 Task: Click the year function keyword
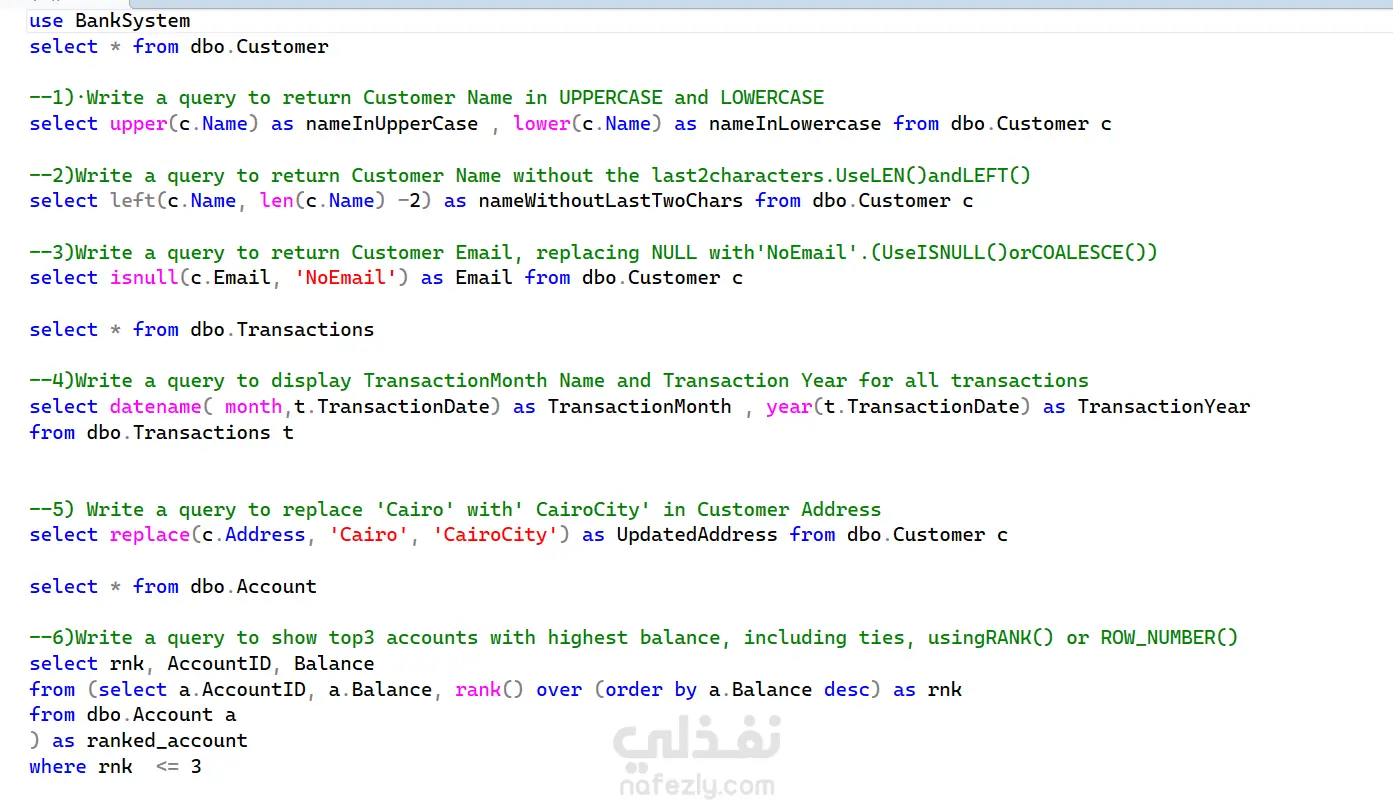pyautogui.click(x=790, y=407)
